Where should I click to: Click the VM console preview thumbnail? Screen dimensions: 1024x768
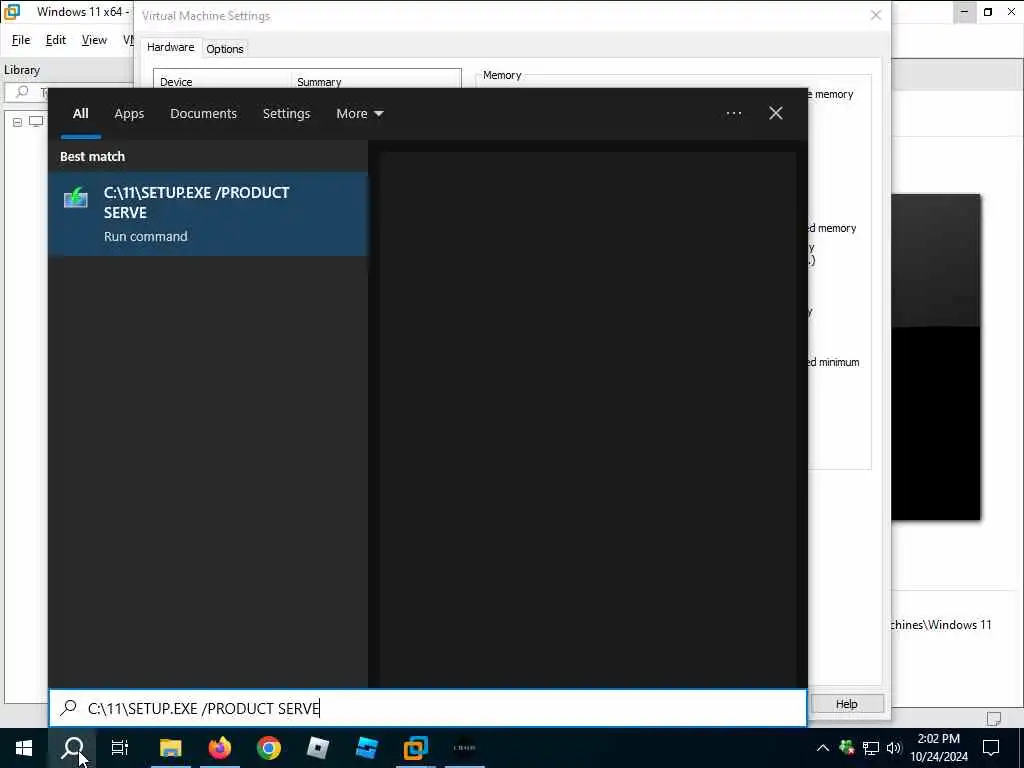(x=936, y=357)
